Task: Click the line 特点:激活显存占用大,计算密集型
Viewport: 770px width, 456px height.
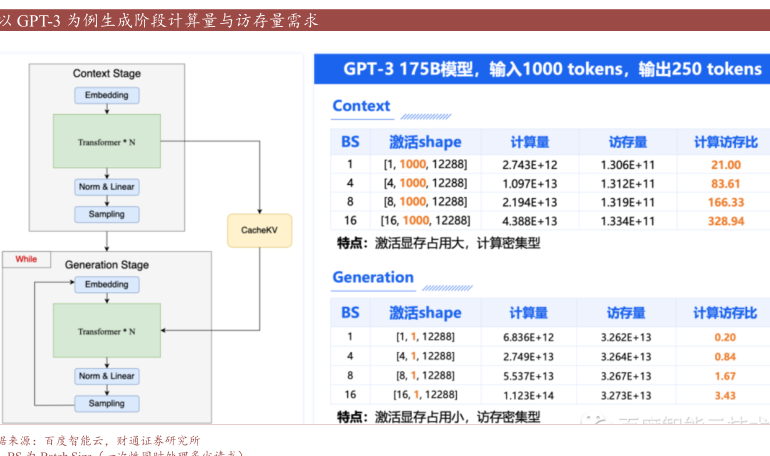Action: click(439, 243)
